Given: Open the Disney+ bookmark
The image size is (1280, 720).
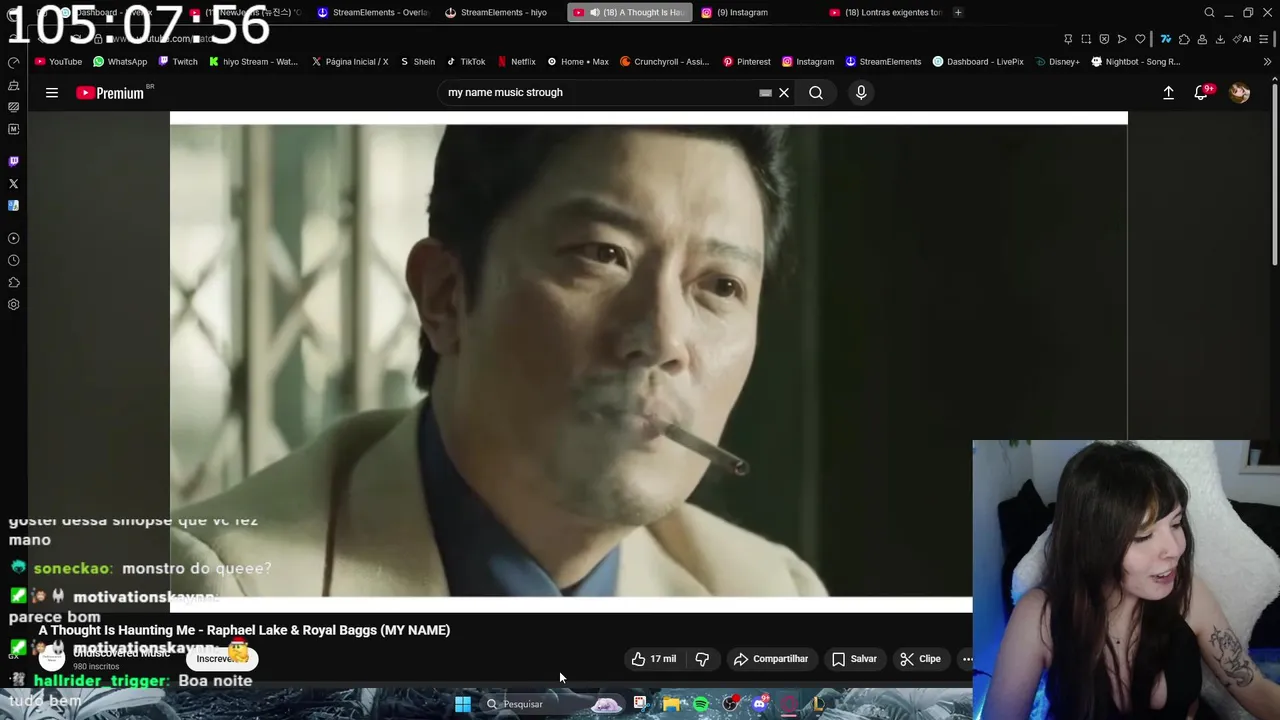Looking at the screenshot, I should tap(1058, 62).
